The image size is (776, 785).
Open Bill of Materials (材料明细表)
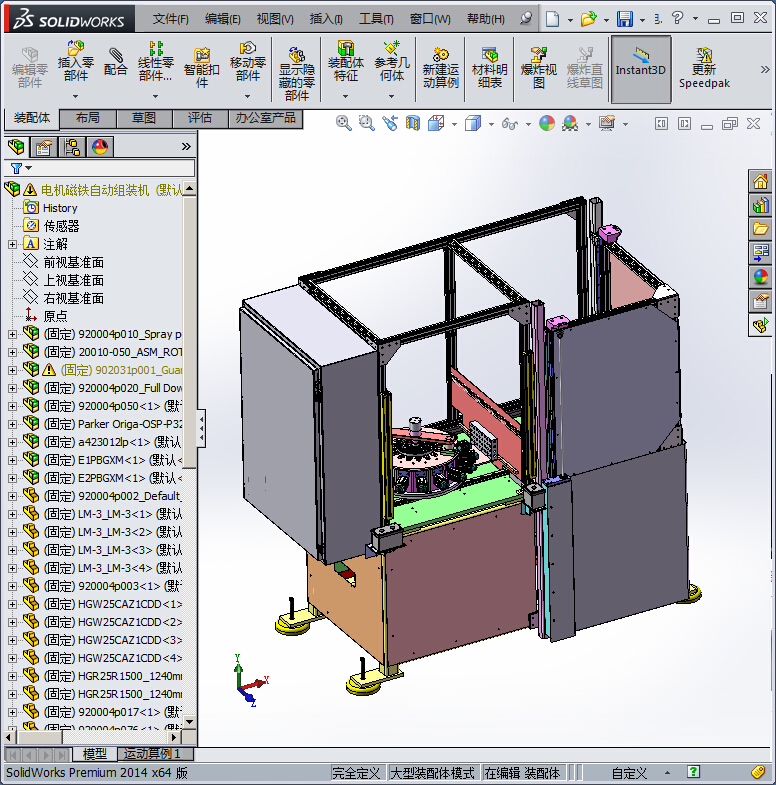(490, 68)
